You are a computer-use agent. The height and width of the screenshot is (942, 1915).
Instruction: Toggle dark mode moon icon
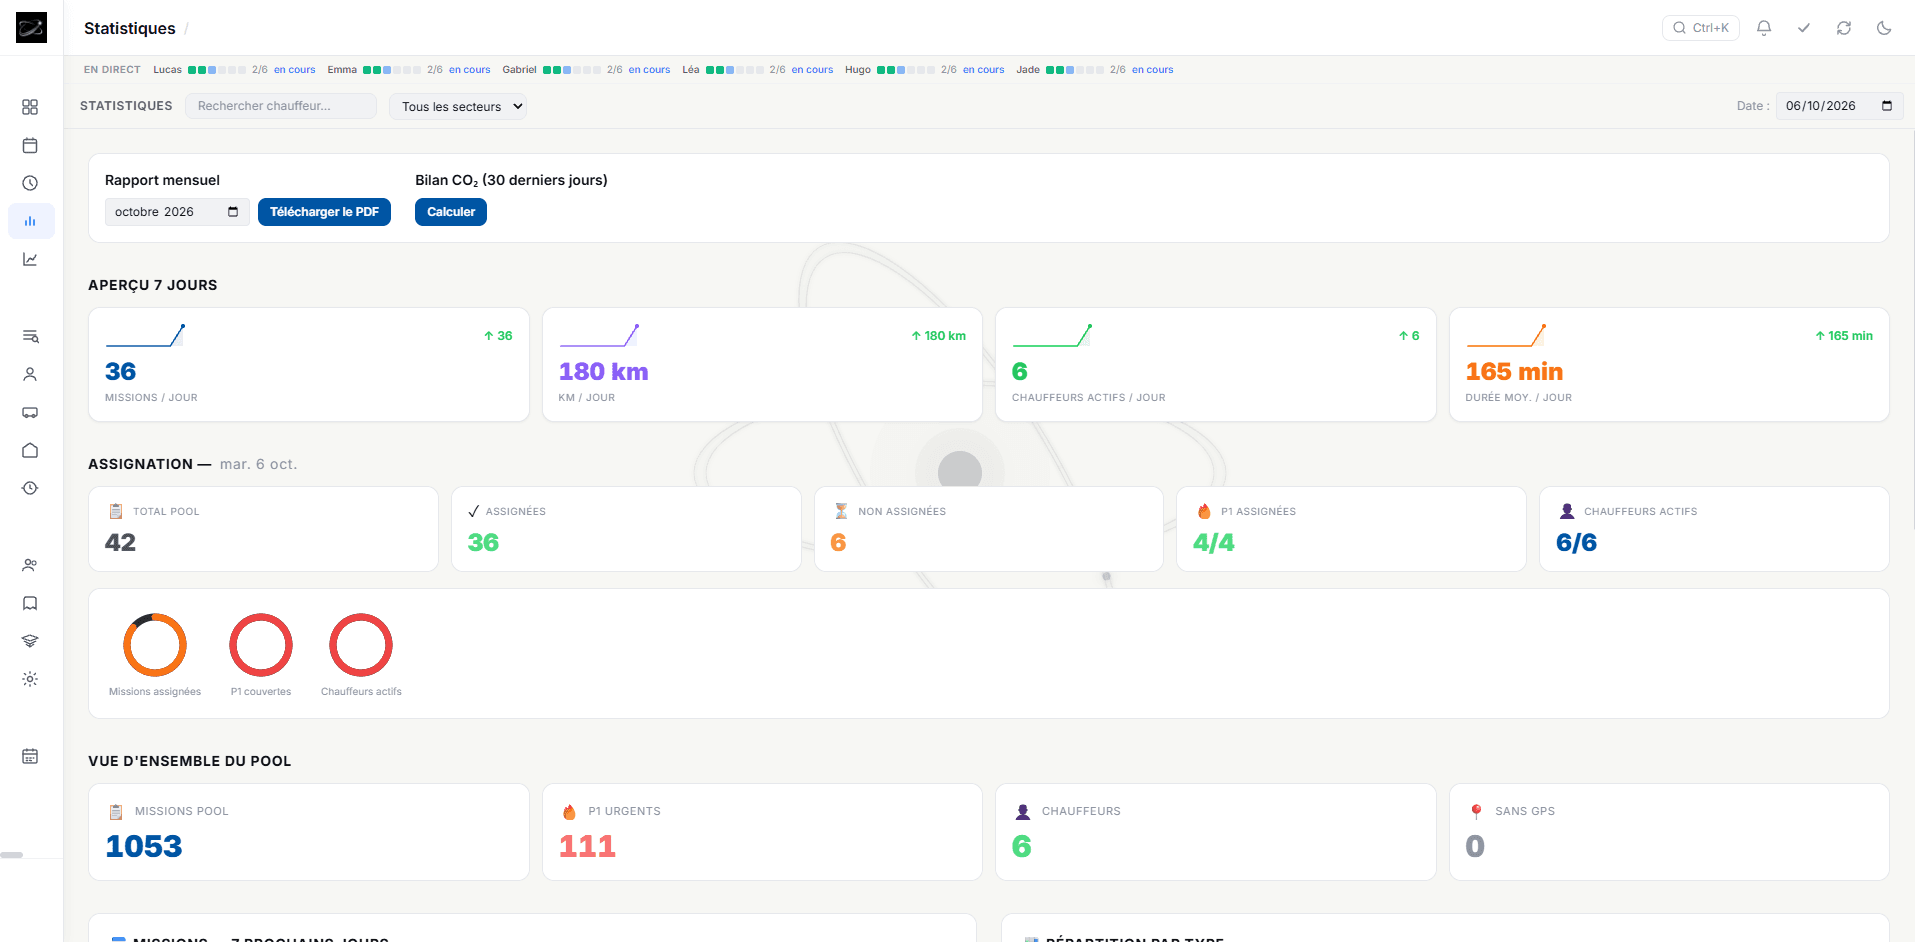(1884, 28)
